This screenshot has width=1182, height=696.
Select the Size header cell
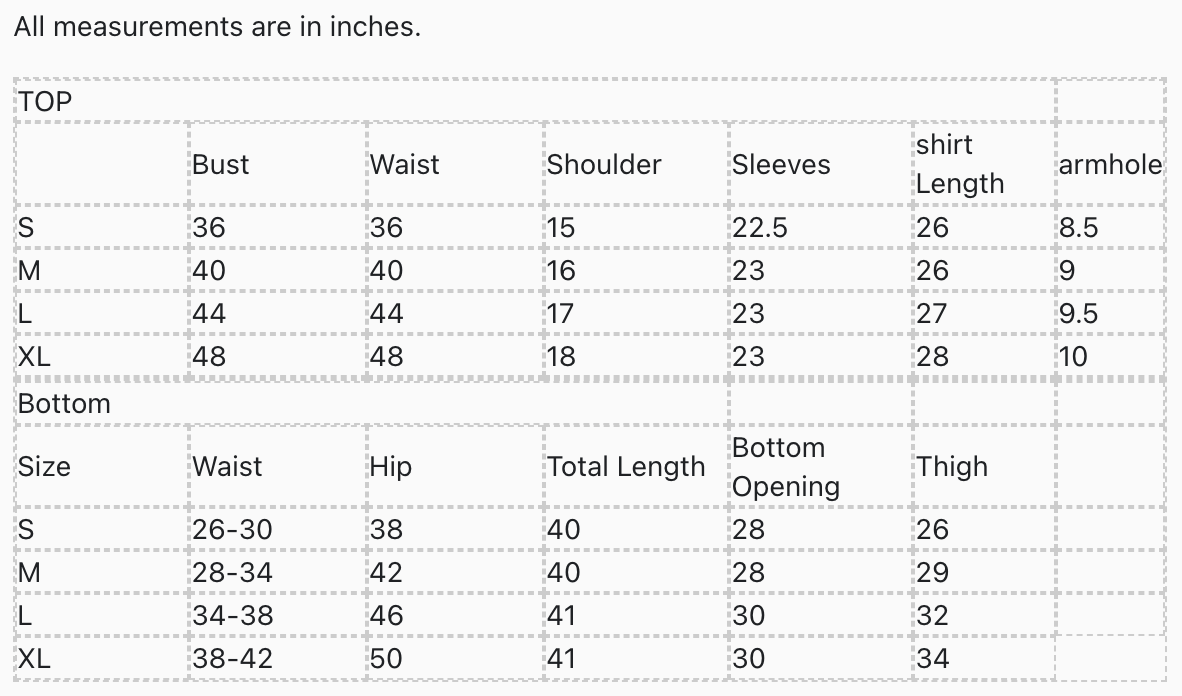coord(44,467)
